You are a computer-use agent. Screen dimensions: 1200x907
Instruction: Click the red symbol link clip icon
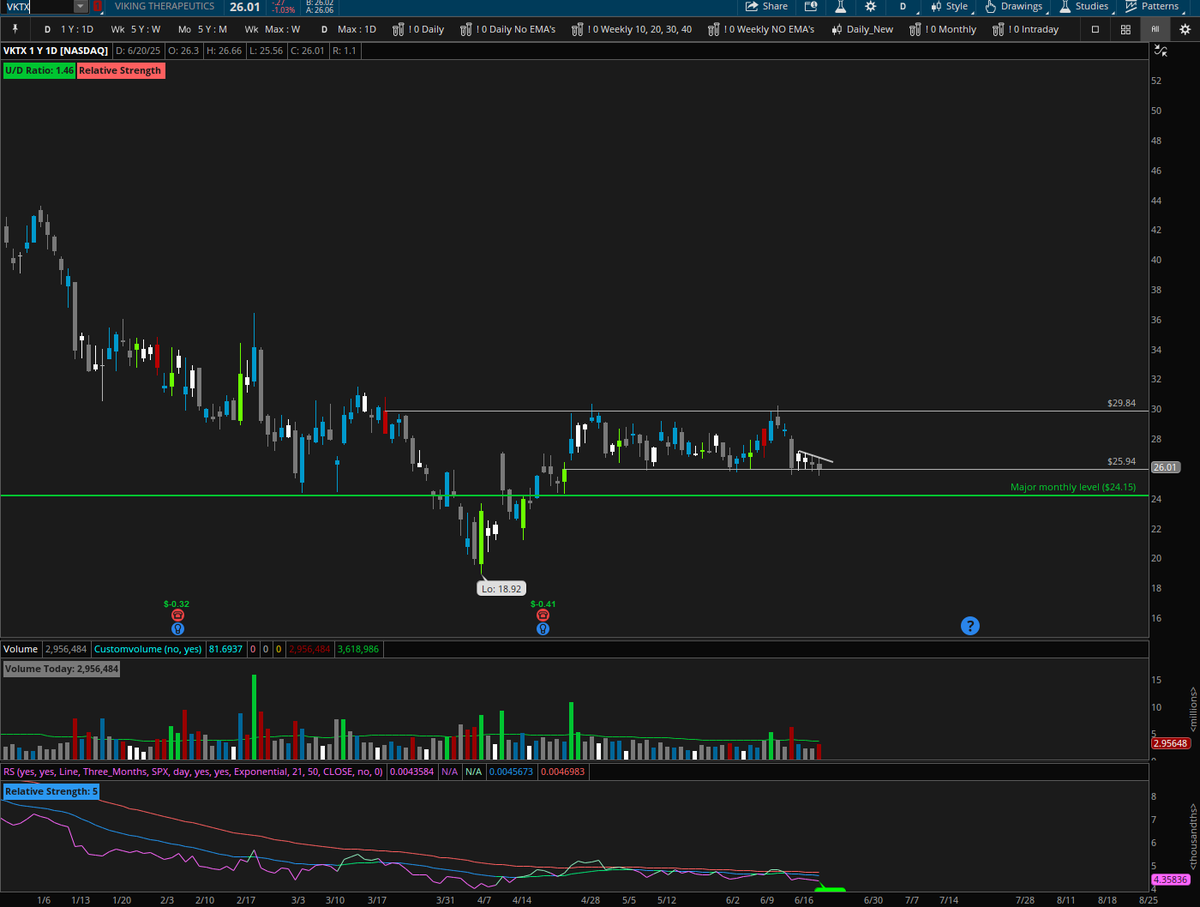click(x=97, y=6)
